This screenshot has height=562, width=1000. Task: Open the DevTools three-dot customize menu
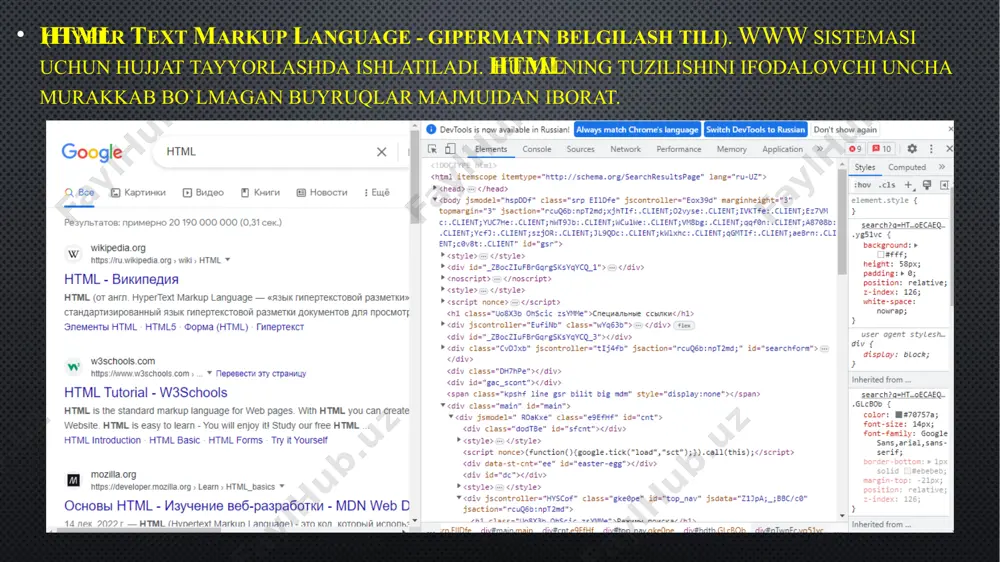tap(931, 149)
